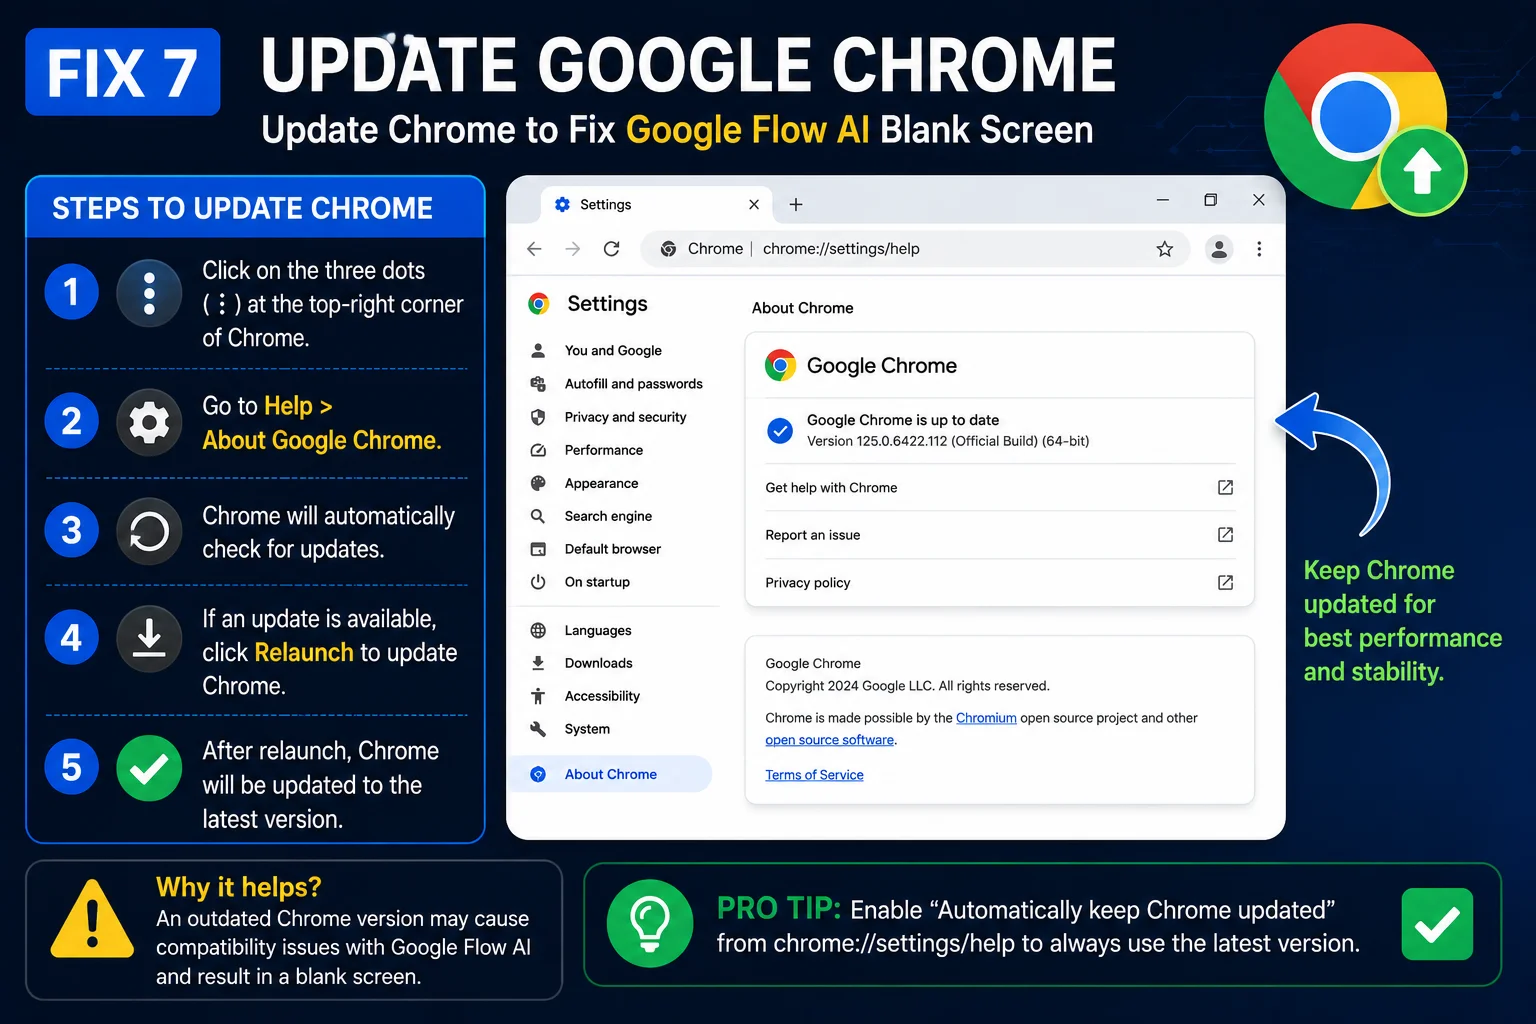Open Privacy and security settings
The height and width of the screenshot is (1024, 1536).
coord(625,417)
